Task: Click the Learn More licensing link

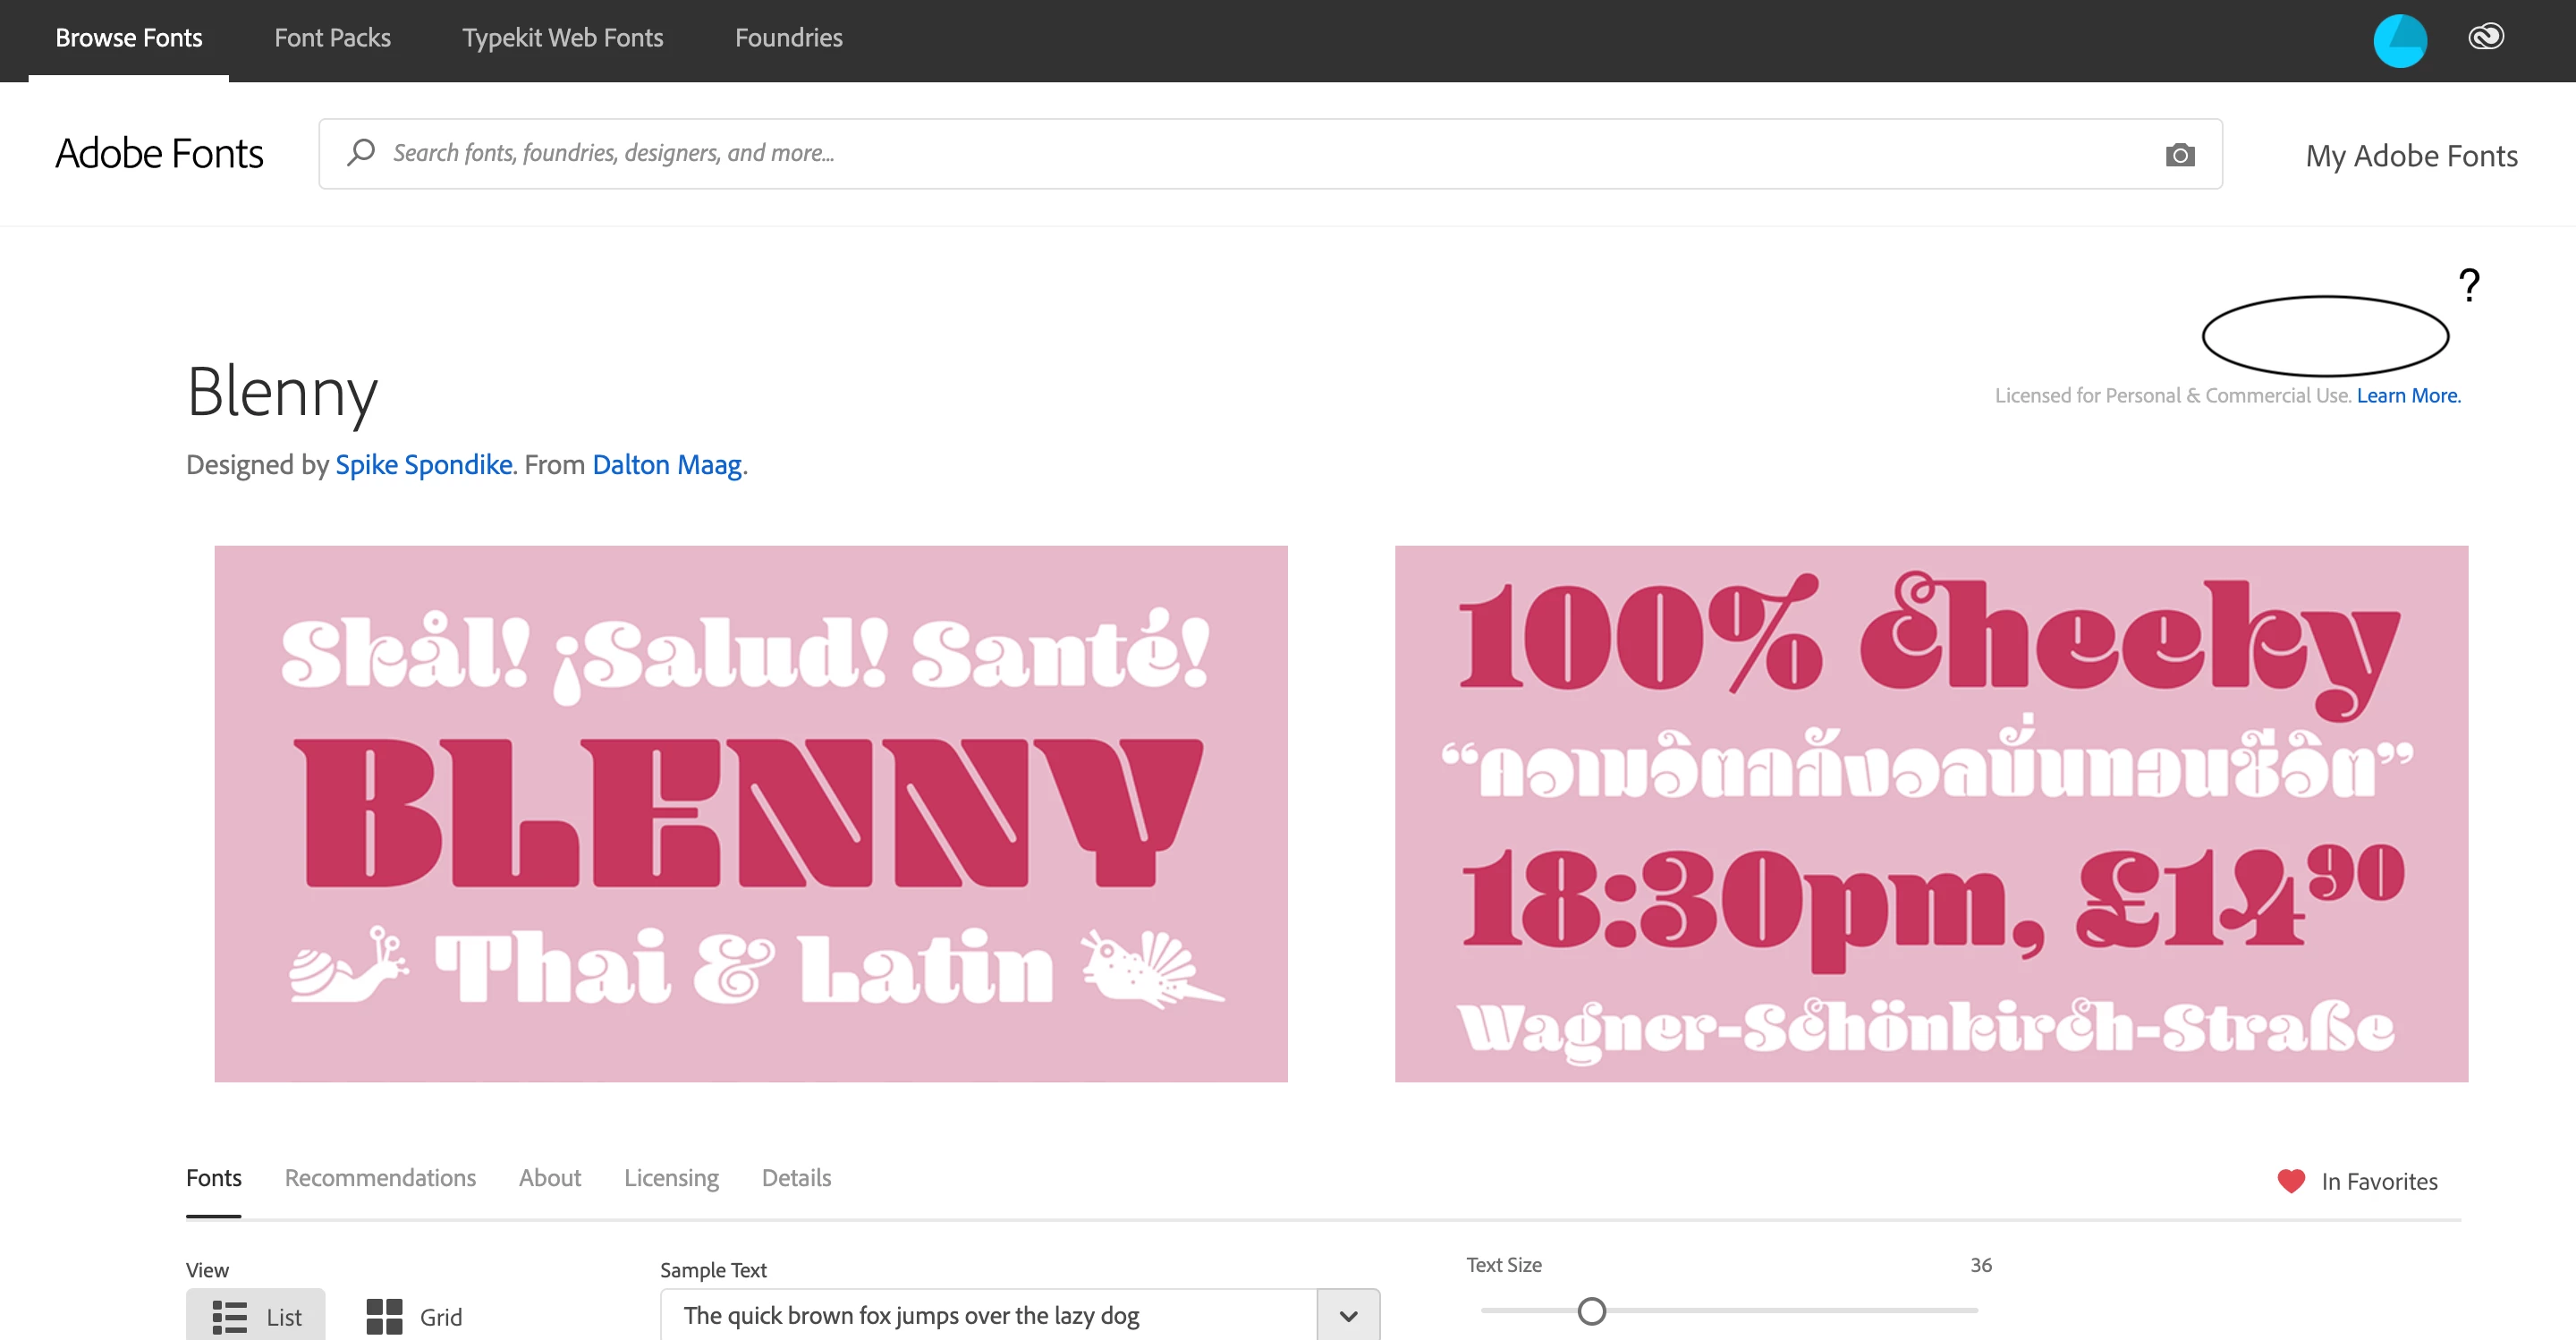Action: coord(2408,396)
